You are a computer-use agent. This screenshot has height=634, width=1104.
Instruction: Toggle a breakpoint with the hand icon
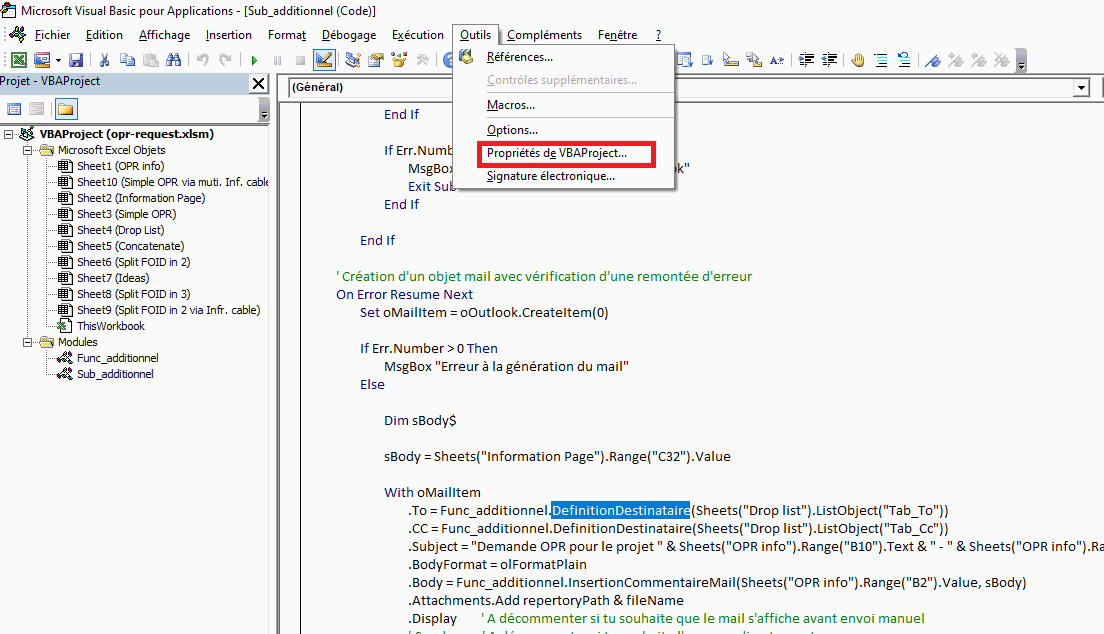(x=858, y=60)
